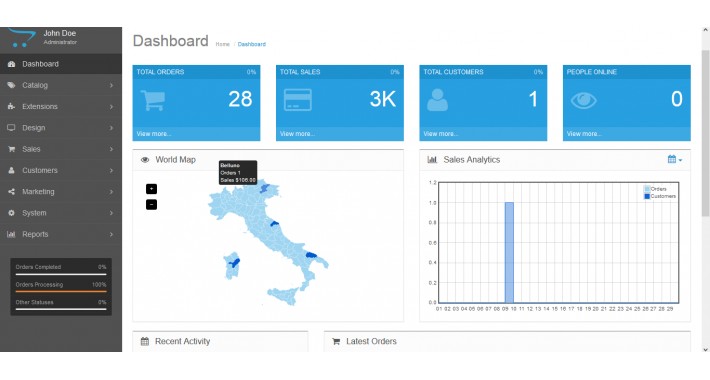Click the dark blue Sardinia region on map
Viewport: 710px width, 380px height.
[x=235, y=263]
